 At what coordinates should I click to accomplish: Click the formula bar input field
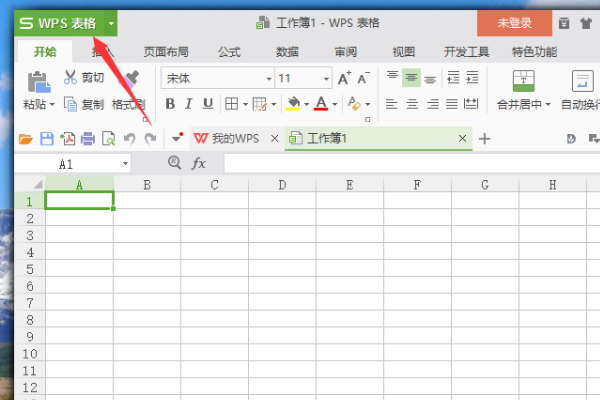(412, 164)
